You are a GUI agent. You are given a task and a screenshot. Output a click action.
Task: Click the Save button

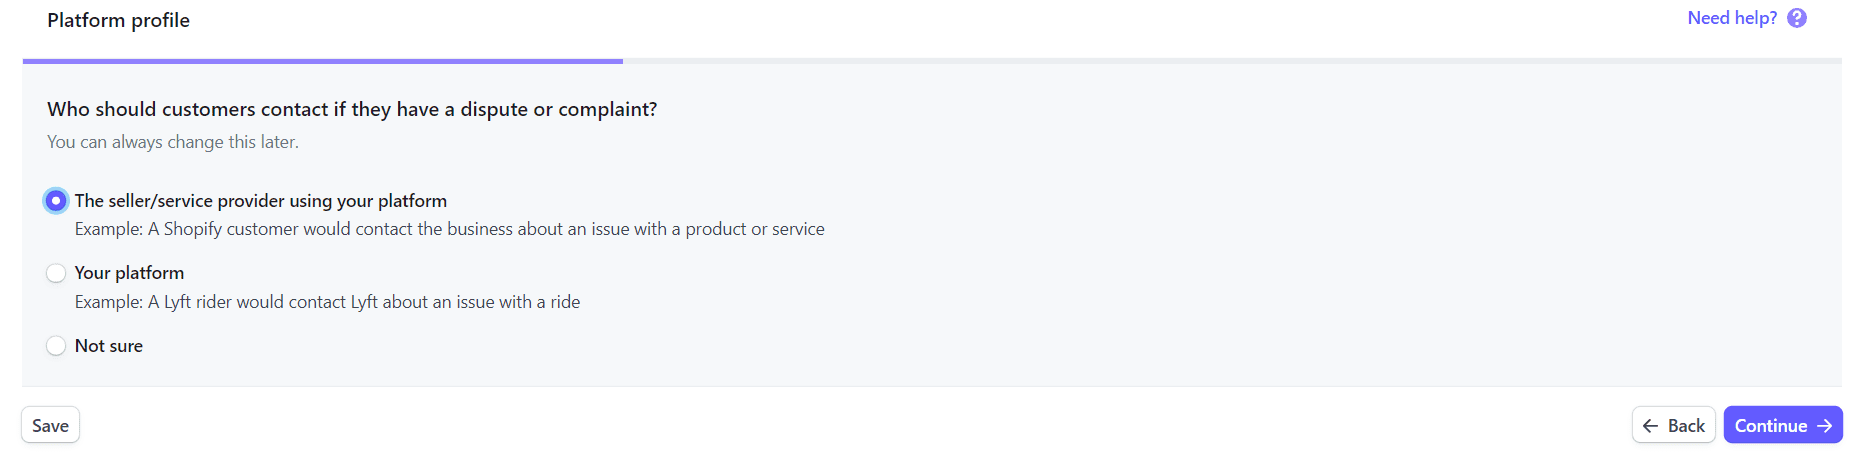[50, 426]
